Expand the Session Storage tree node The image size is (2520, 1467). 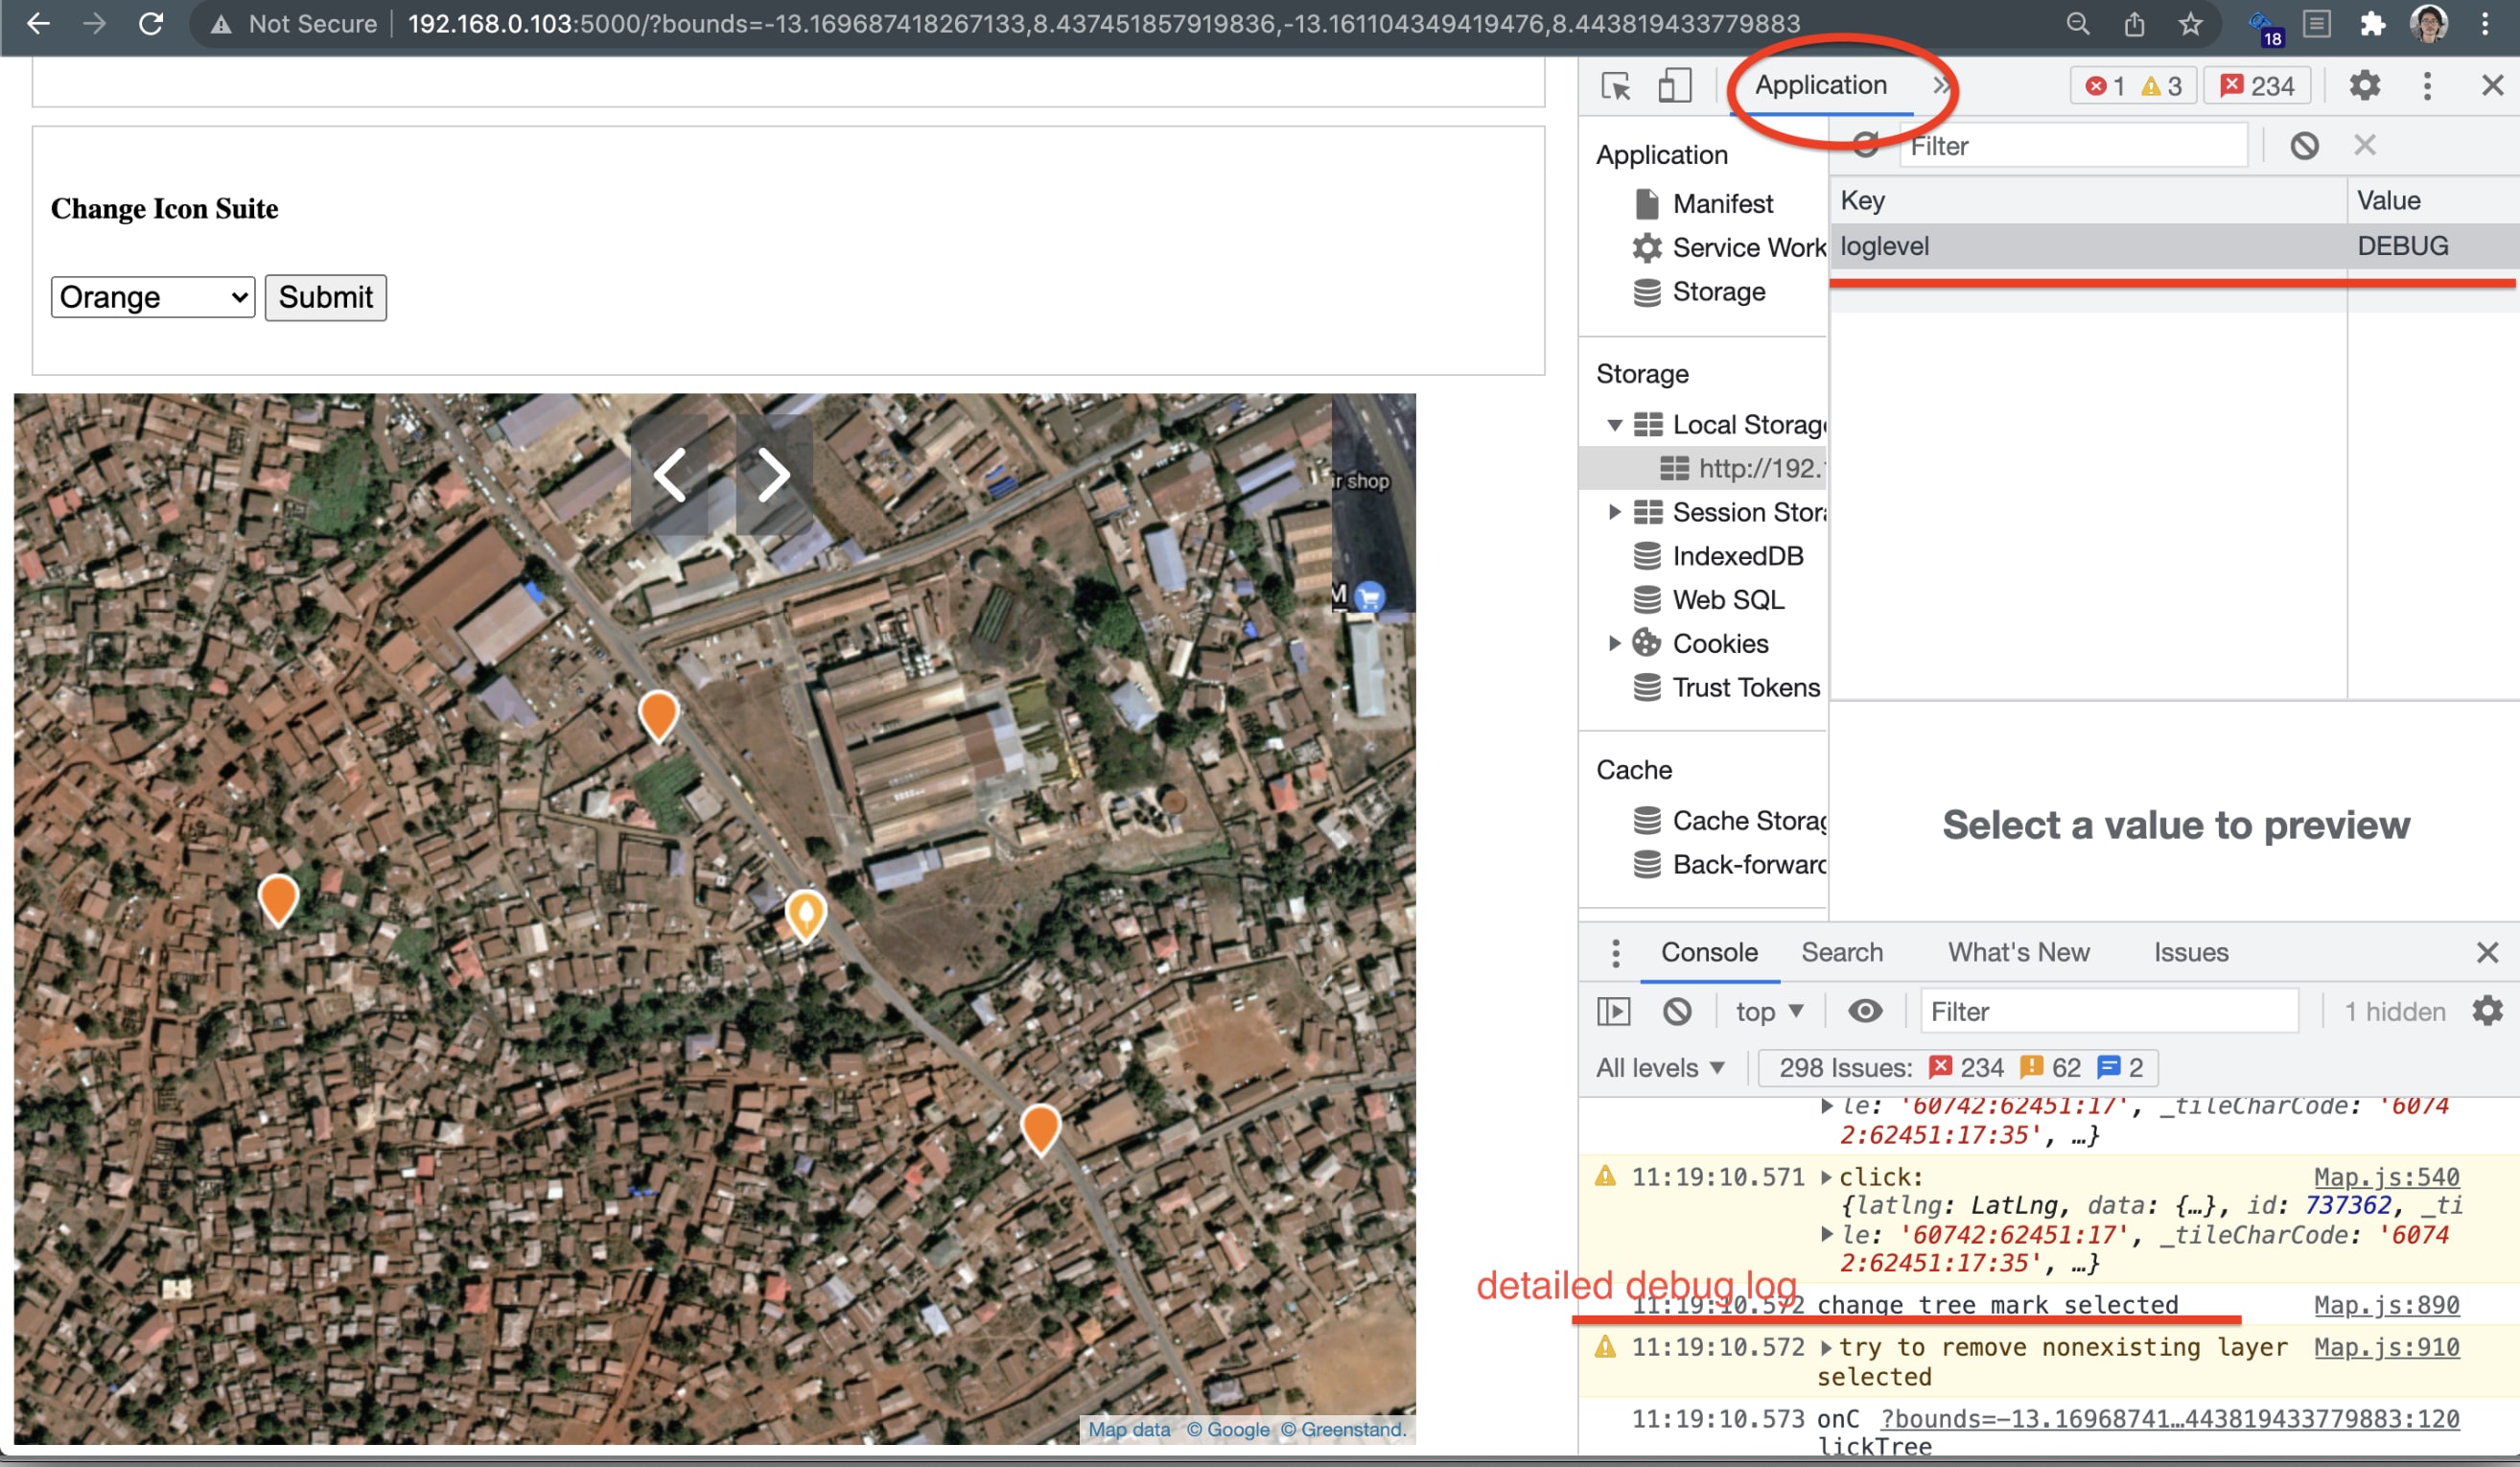coord(1614,512)
